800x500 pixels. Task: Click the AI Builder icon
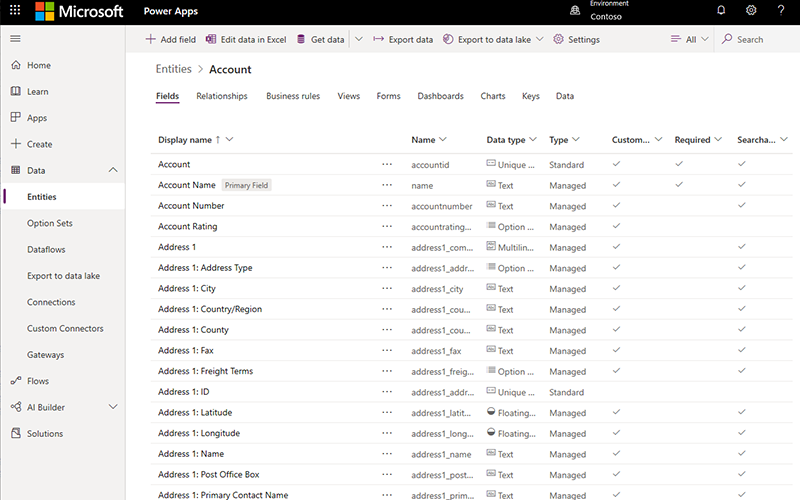tap(16, 407)
